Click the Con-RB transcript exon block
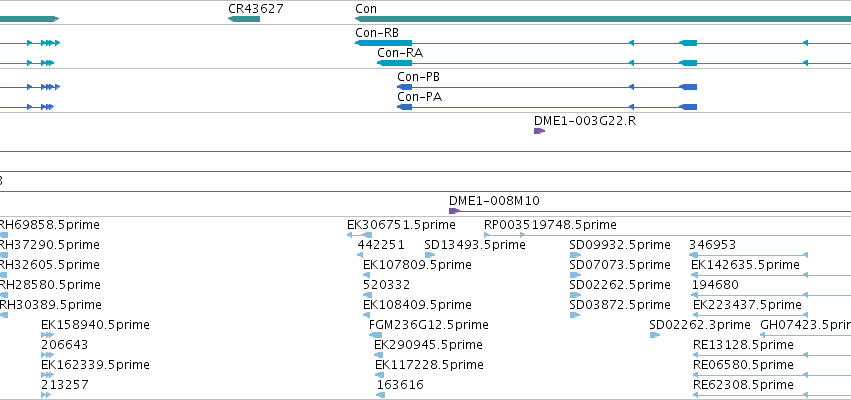 pos(383,43)
